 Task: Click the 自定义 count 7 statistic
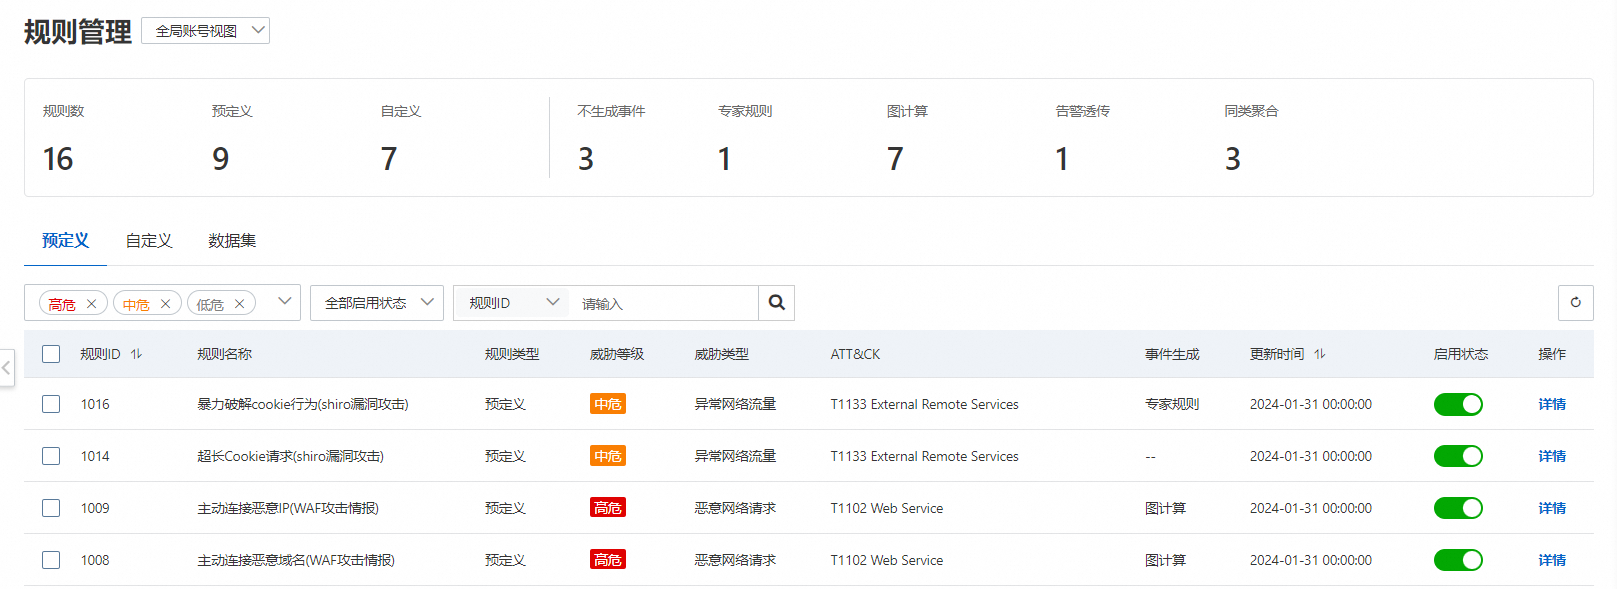pyautogui.click(x=389, y=159)
